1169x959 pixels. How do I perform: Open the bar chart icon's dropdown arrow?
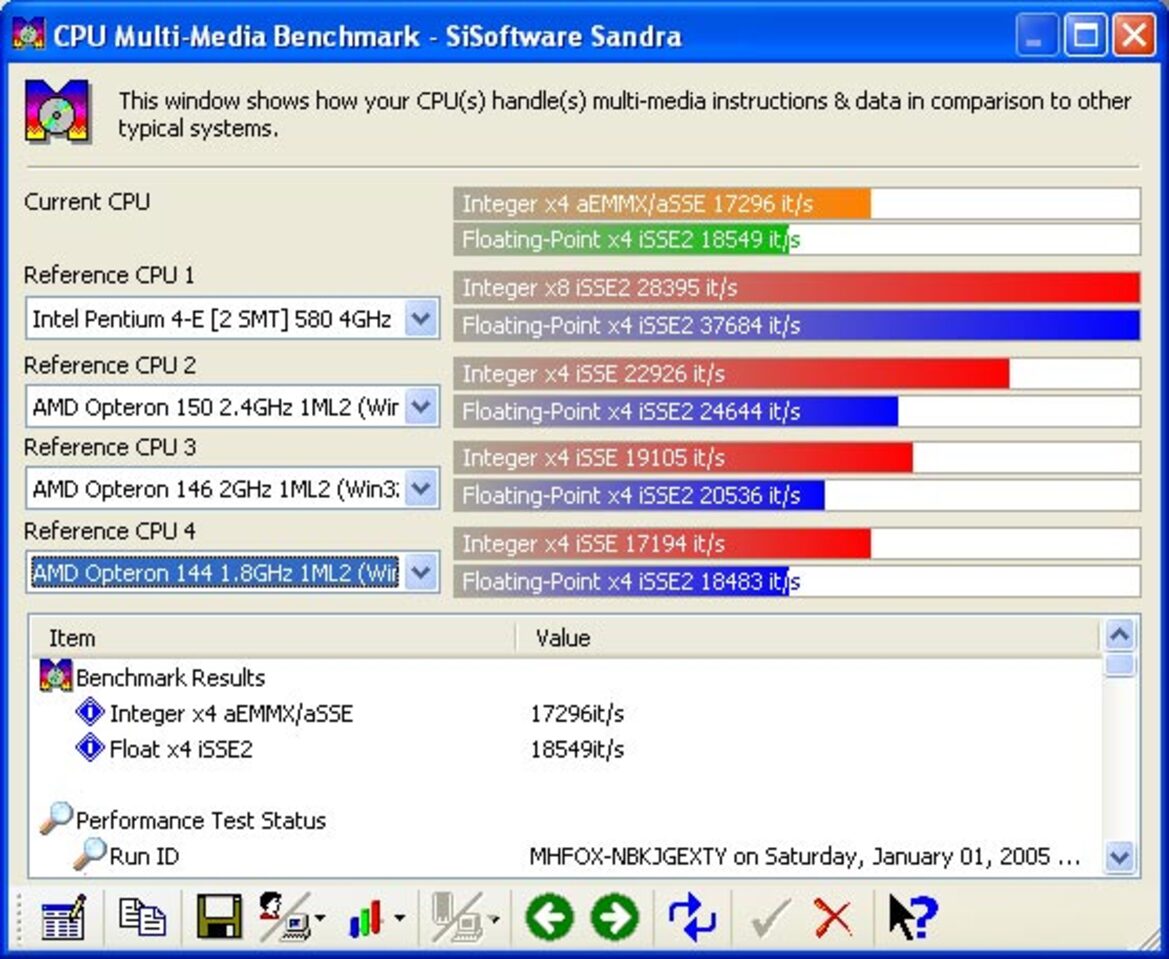(x=400, y=918)
